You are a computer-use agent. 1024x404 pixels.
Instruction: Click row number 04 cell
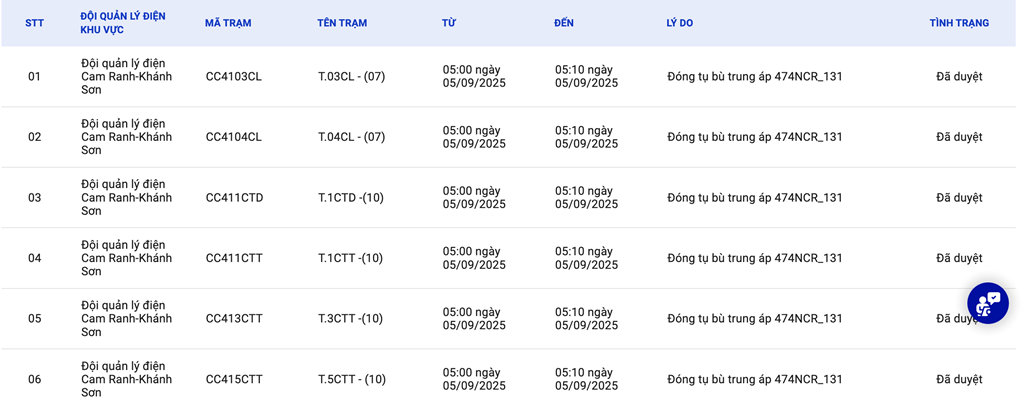[34, 258]
